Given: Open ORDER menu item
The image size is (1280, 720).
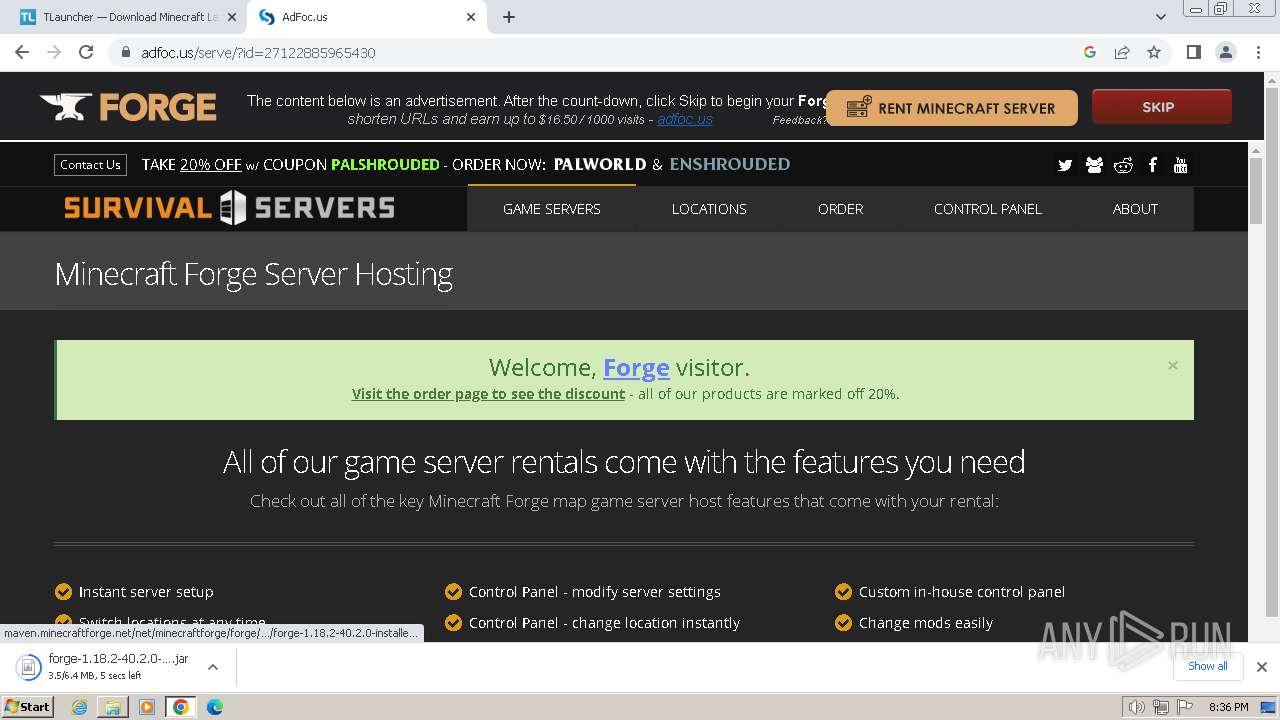Looking at the screenshot, I should [x=840, y=208].
